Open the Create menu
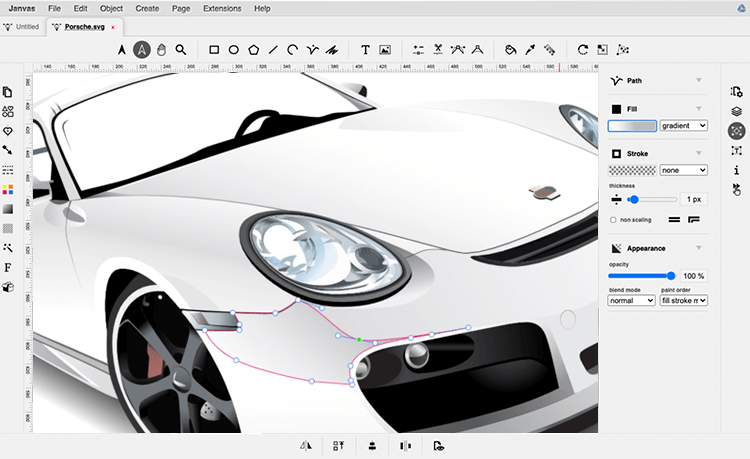The image size is (750, 459). coord(147,9)
